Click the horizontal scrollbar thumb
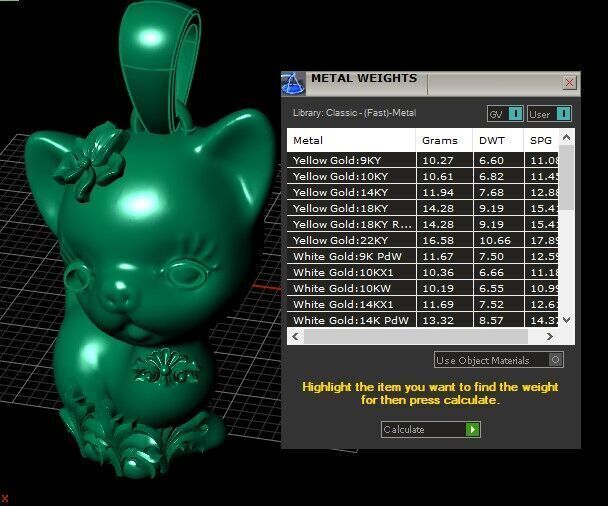Image resolution: width=608 pixels, height=506 pixels. [416, 336]
